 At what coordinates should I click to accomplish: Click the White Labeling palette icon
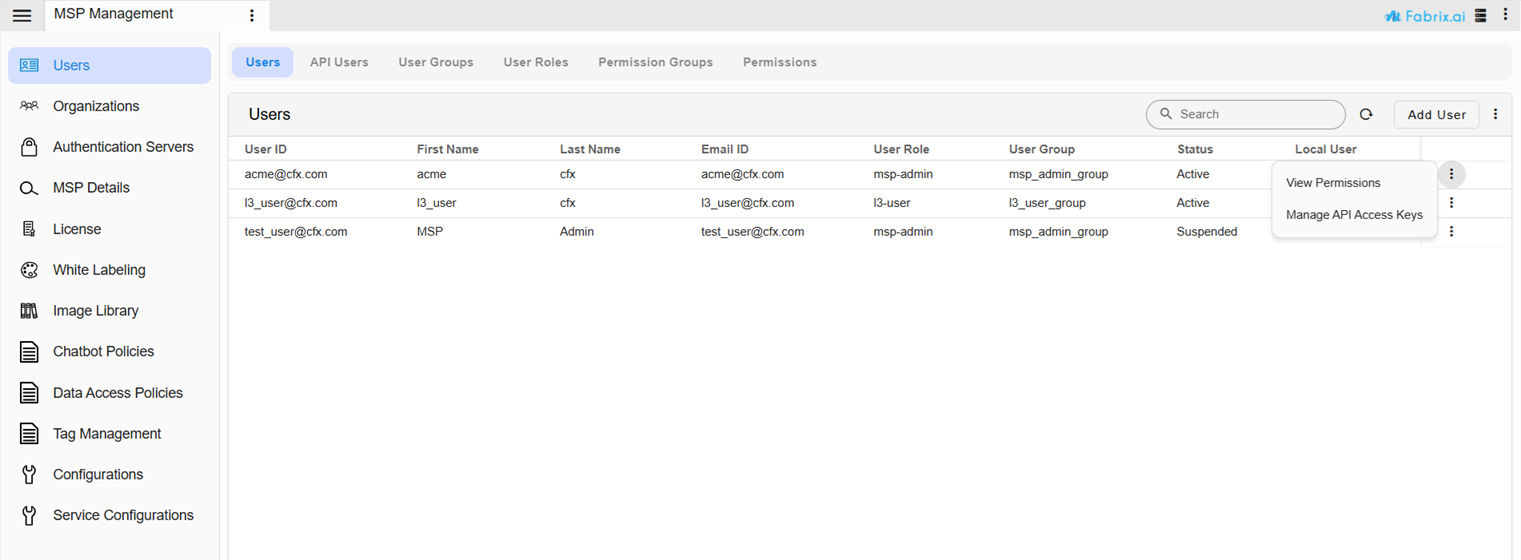29,270
